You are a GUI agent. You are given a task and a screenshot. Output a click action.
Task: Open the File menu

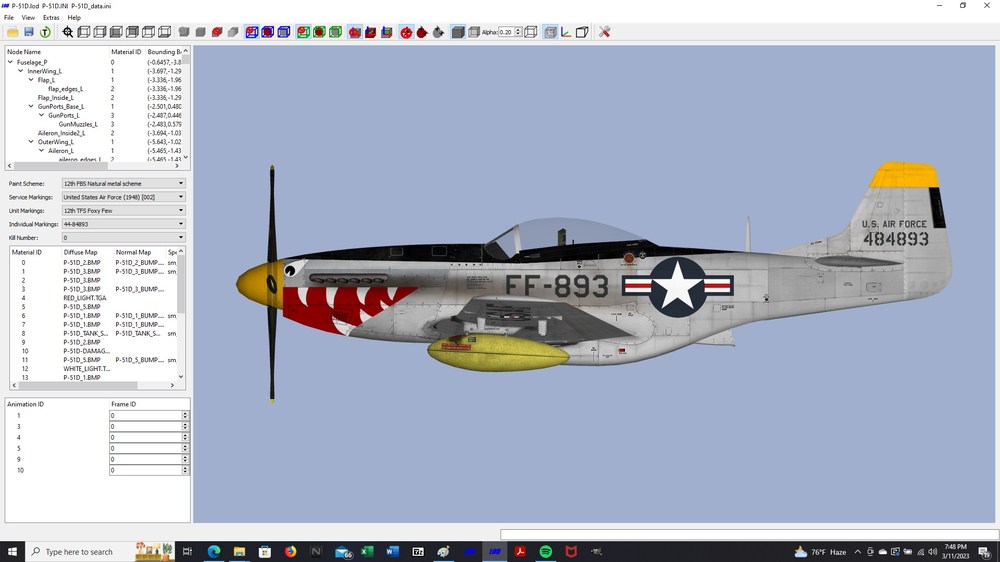tap(9, 18)
